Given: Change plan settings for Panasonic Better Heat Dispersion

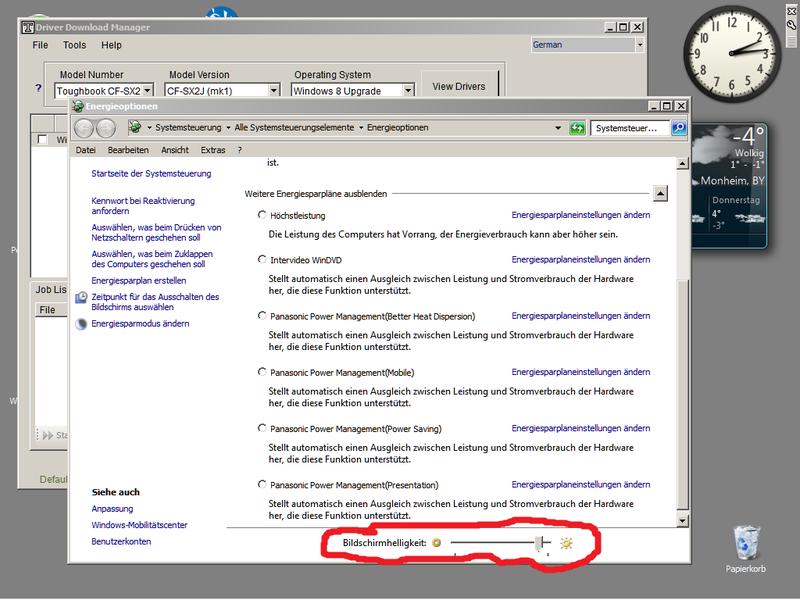Looking at the screenshot, I should click(x=581, y=315).
